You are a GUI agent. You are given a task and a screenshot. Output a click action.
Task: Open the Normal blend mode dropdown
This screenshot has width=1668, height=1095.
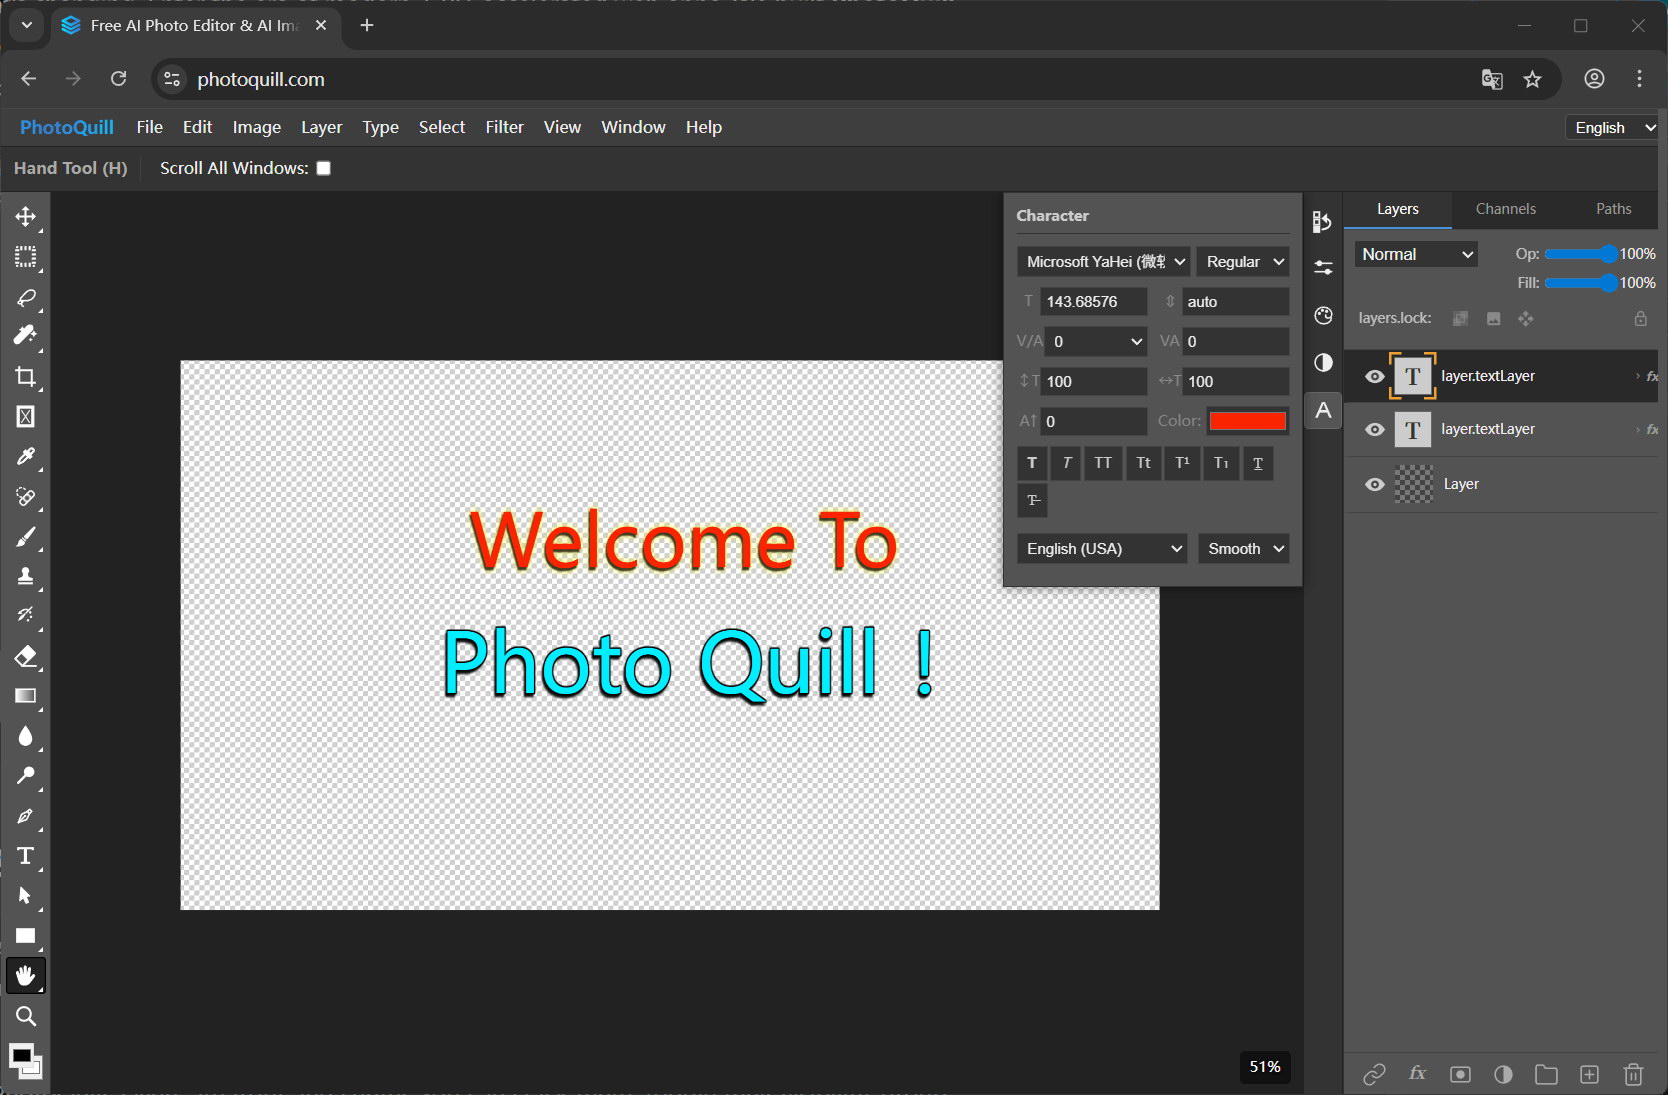point(1417,254)
